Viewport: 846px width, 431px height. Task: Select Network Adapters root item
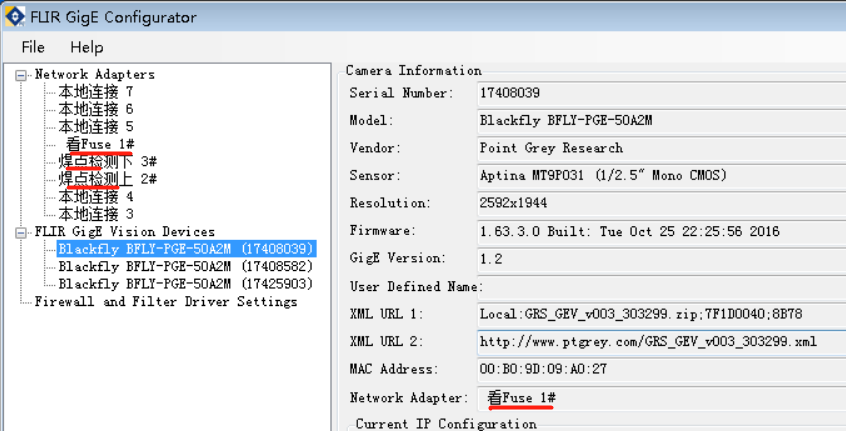(x=95, y=74)
